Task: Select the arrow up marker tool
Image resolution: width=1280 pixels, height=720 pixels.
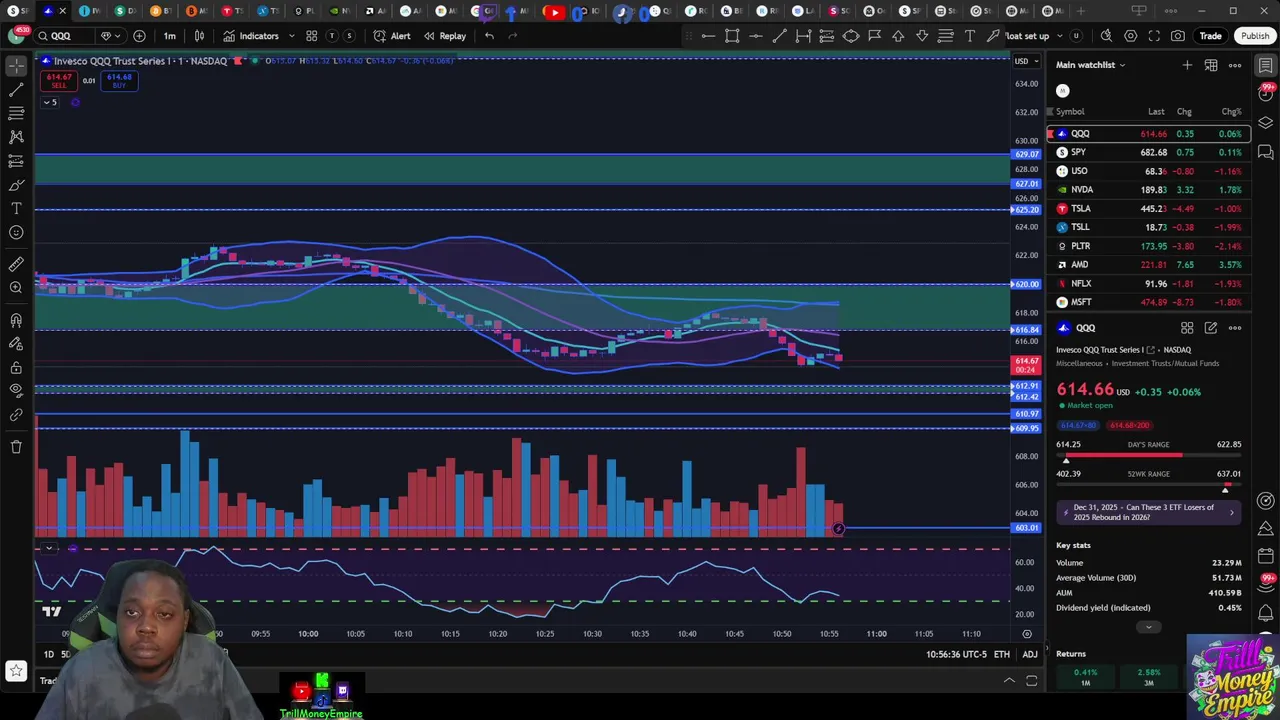Action: (898, 36)
